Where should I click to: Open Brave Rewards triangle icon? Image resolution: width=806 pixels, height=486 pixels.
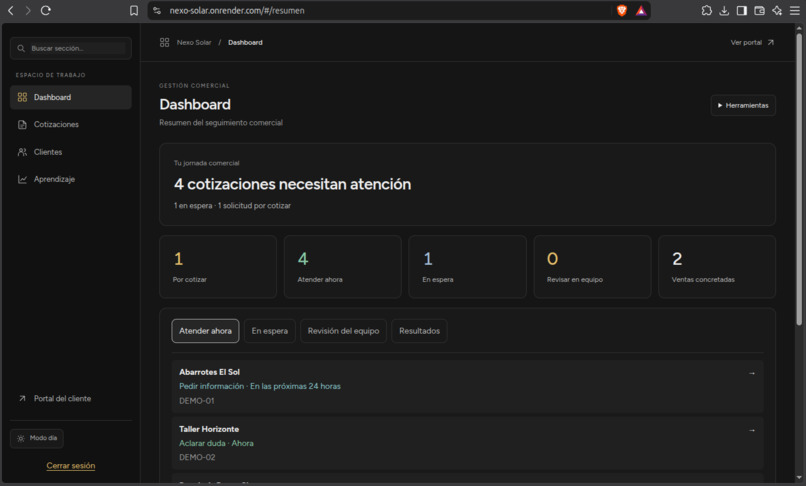(x=640, y=10)
